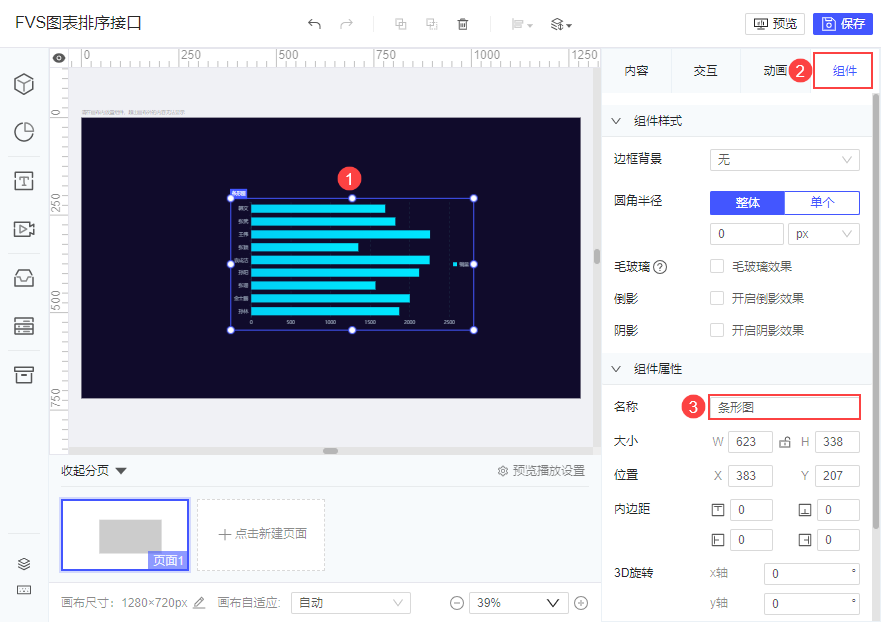Toggle the aspect ratio lock icon

pos(785,442)
